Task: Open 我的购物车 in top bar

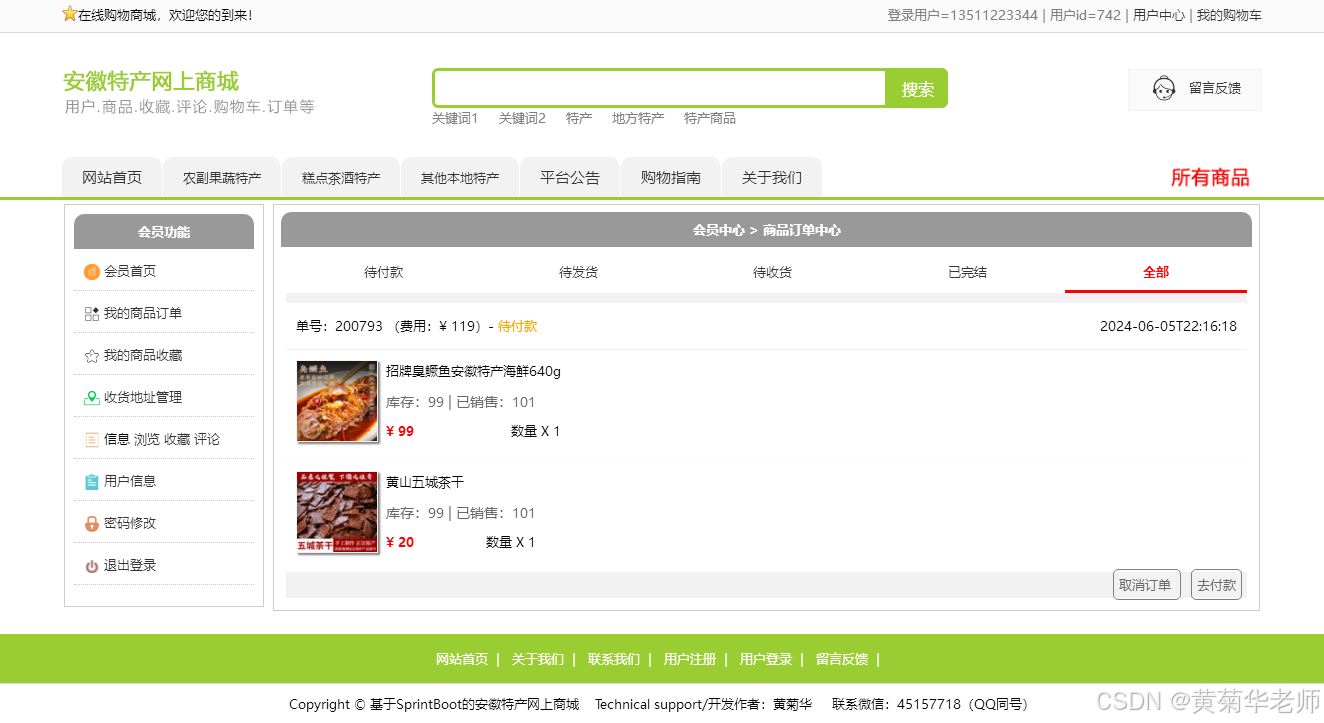Action: click(x=1229, y=15)
